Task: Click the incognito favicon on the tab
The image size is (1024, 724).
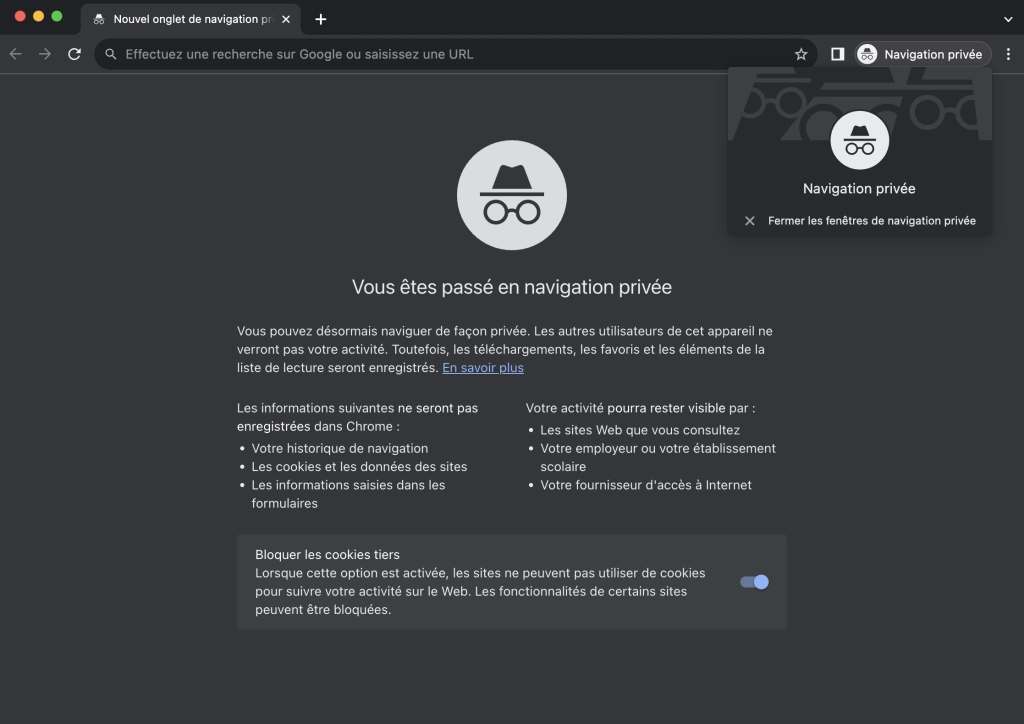Action: (99, 19)
